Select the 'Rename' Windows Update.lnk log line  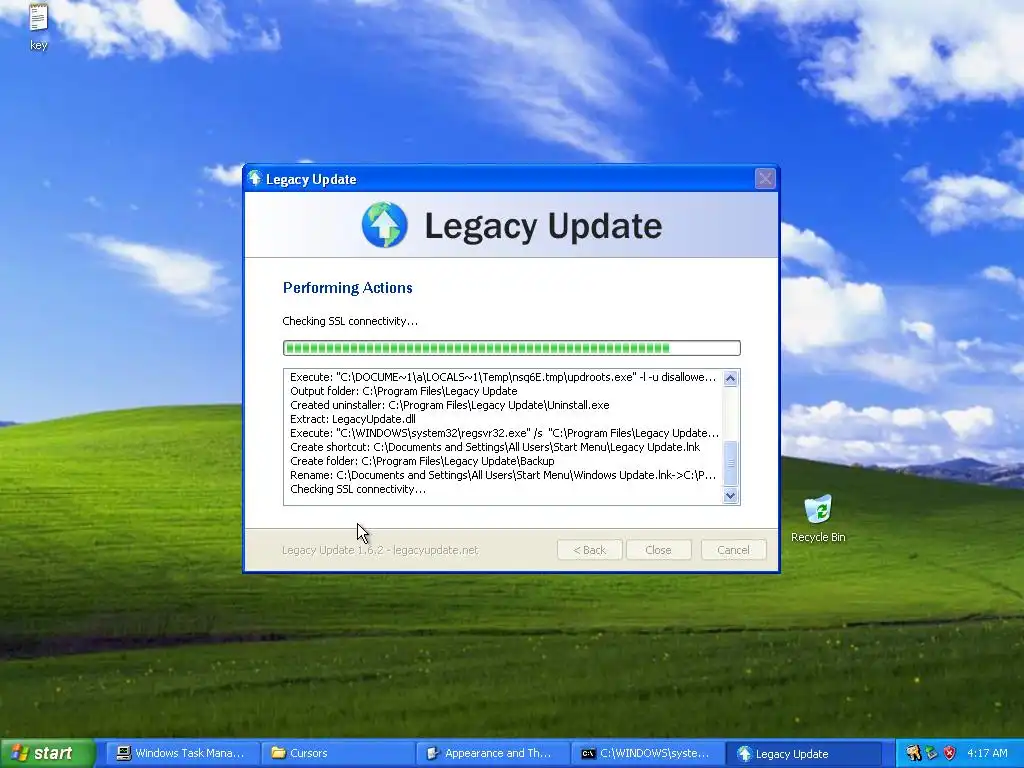tap(503, 475)
